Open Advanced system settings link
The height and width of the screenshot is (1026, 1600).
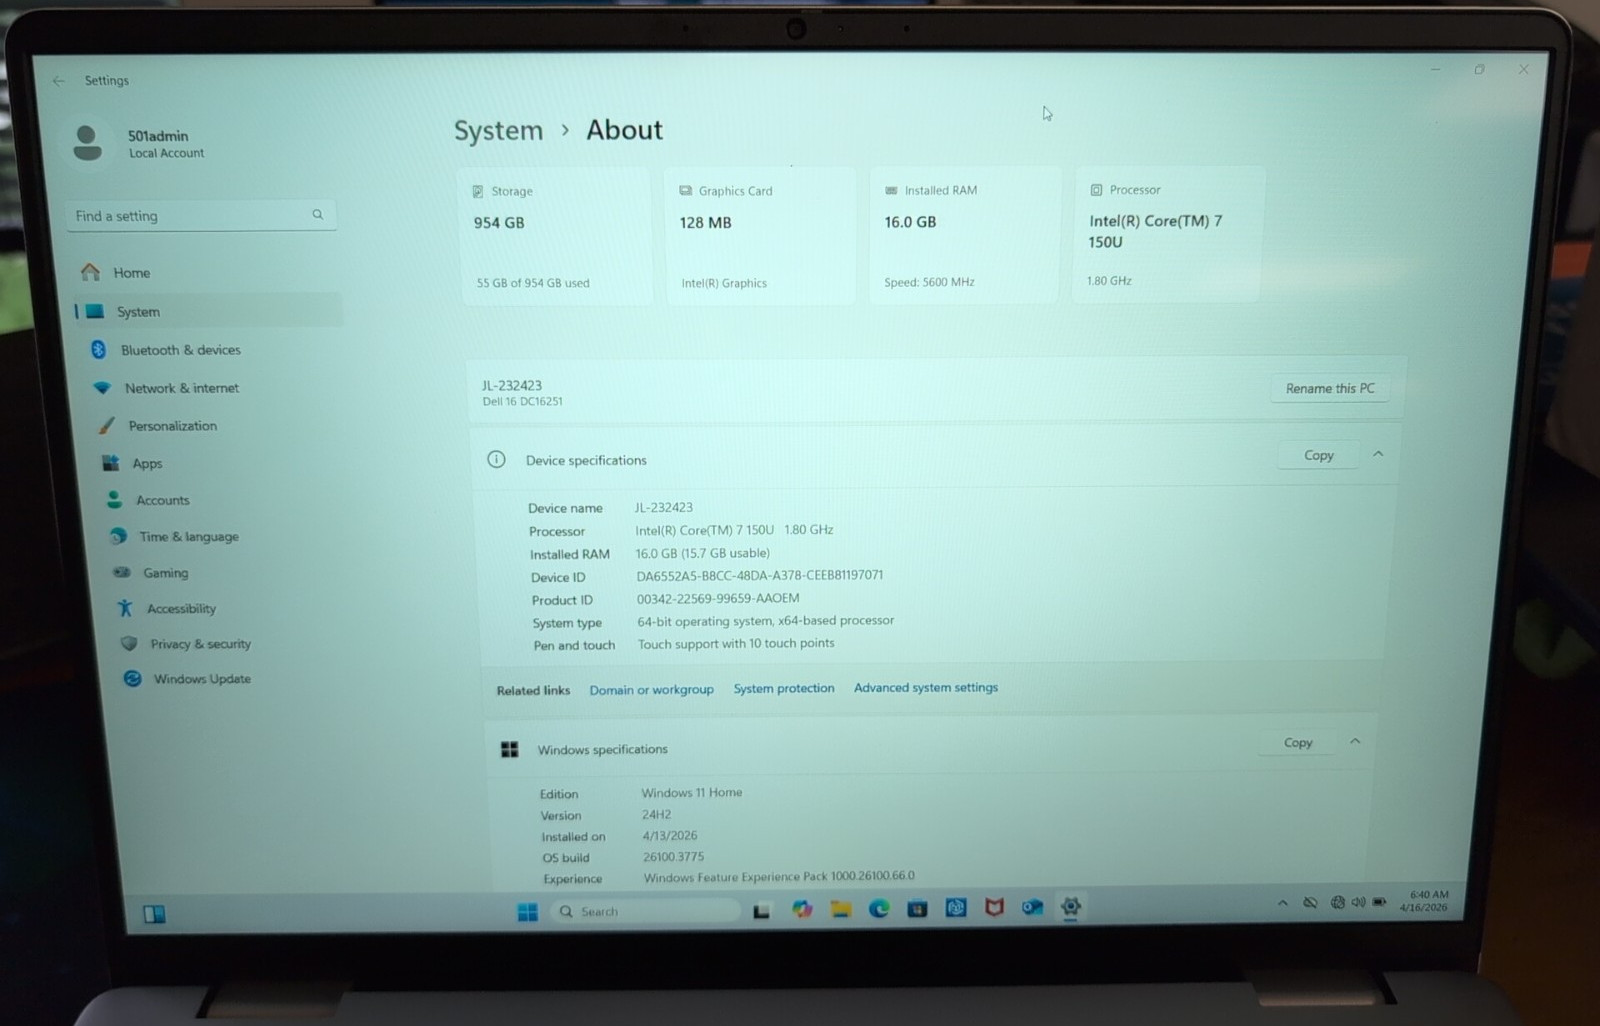click(925, 687)
